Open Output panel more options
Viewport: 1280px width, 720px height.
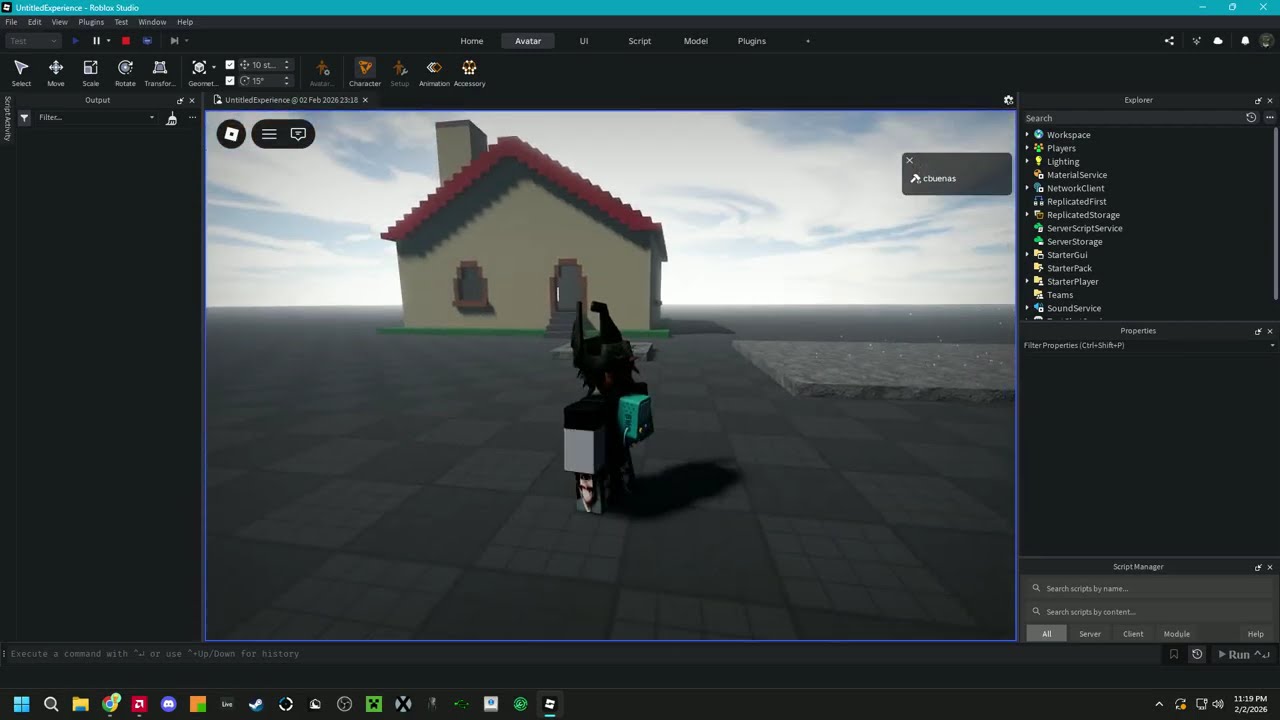coord(192,118)
